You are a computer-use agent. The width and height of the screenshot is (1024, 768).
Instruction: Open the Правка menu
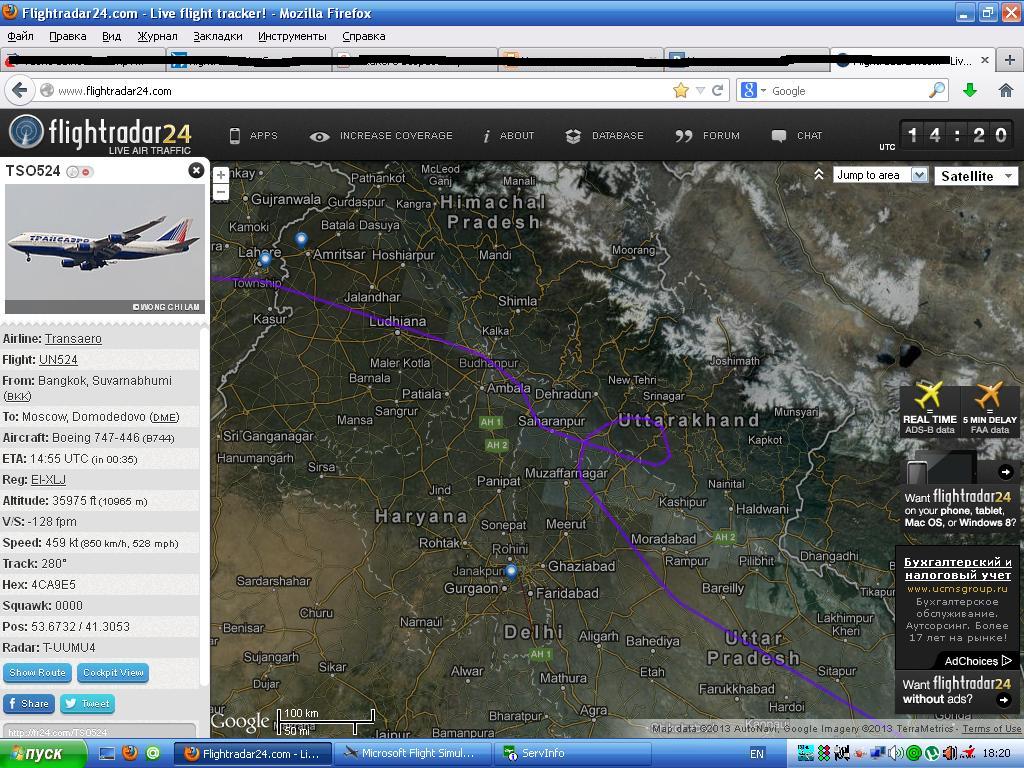click(x=68, y=36)
